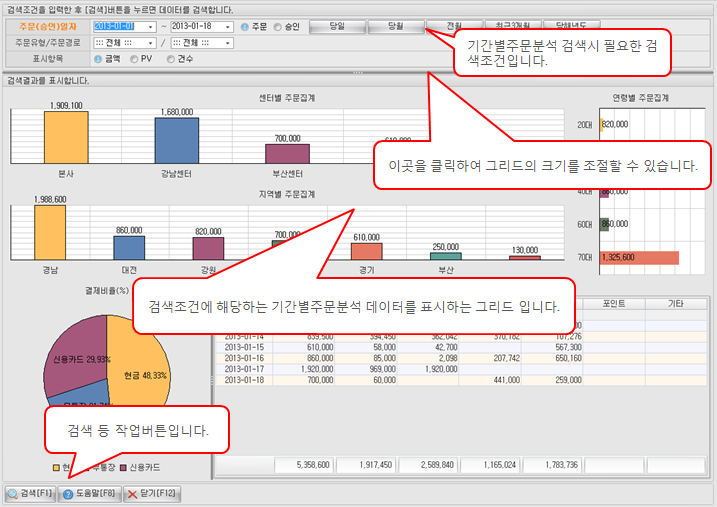Click the 부산 bar in 지역별 chart

446,256
